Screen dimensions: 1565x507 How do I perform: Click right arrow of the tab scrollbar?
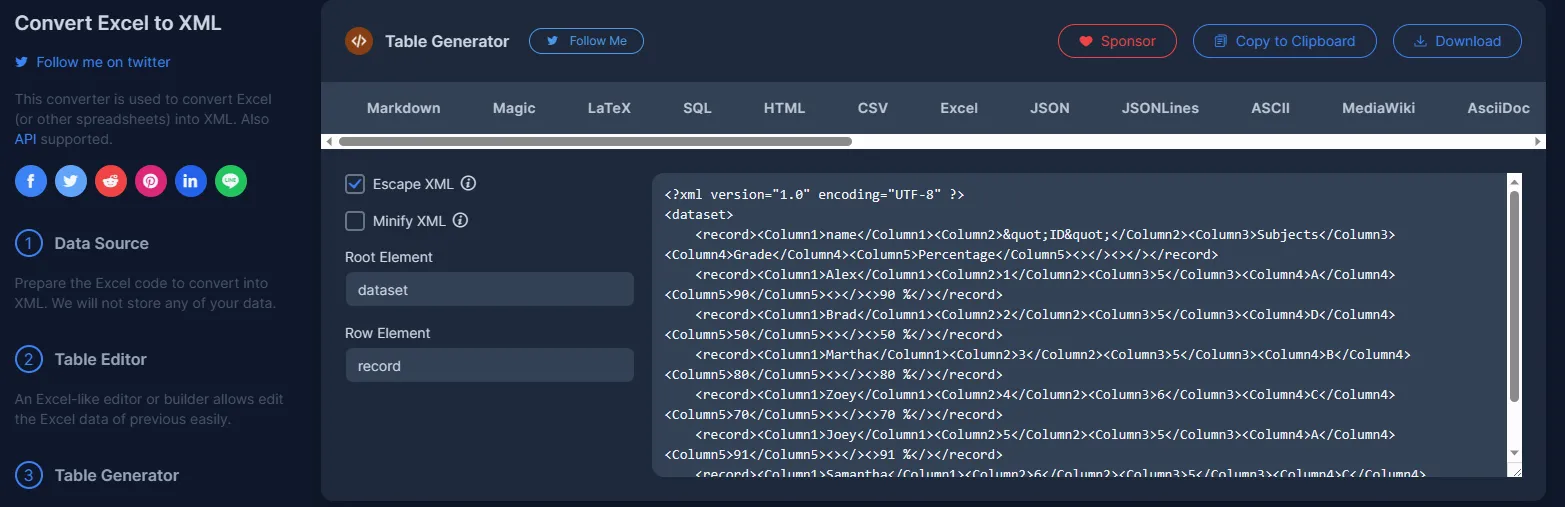click(1538, 142)
